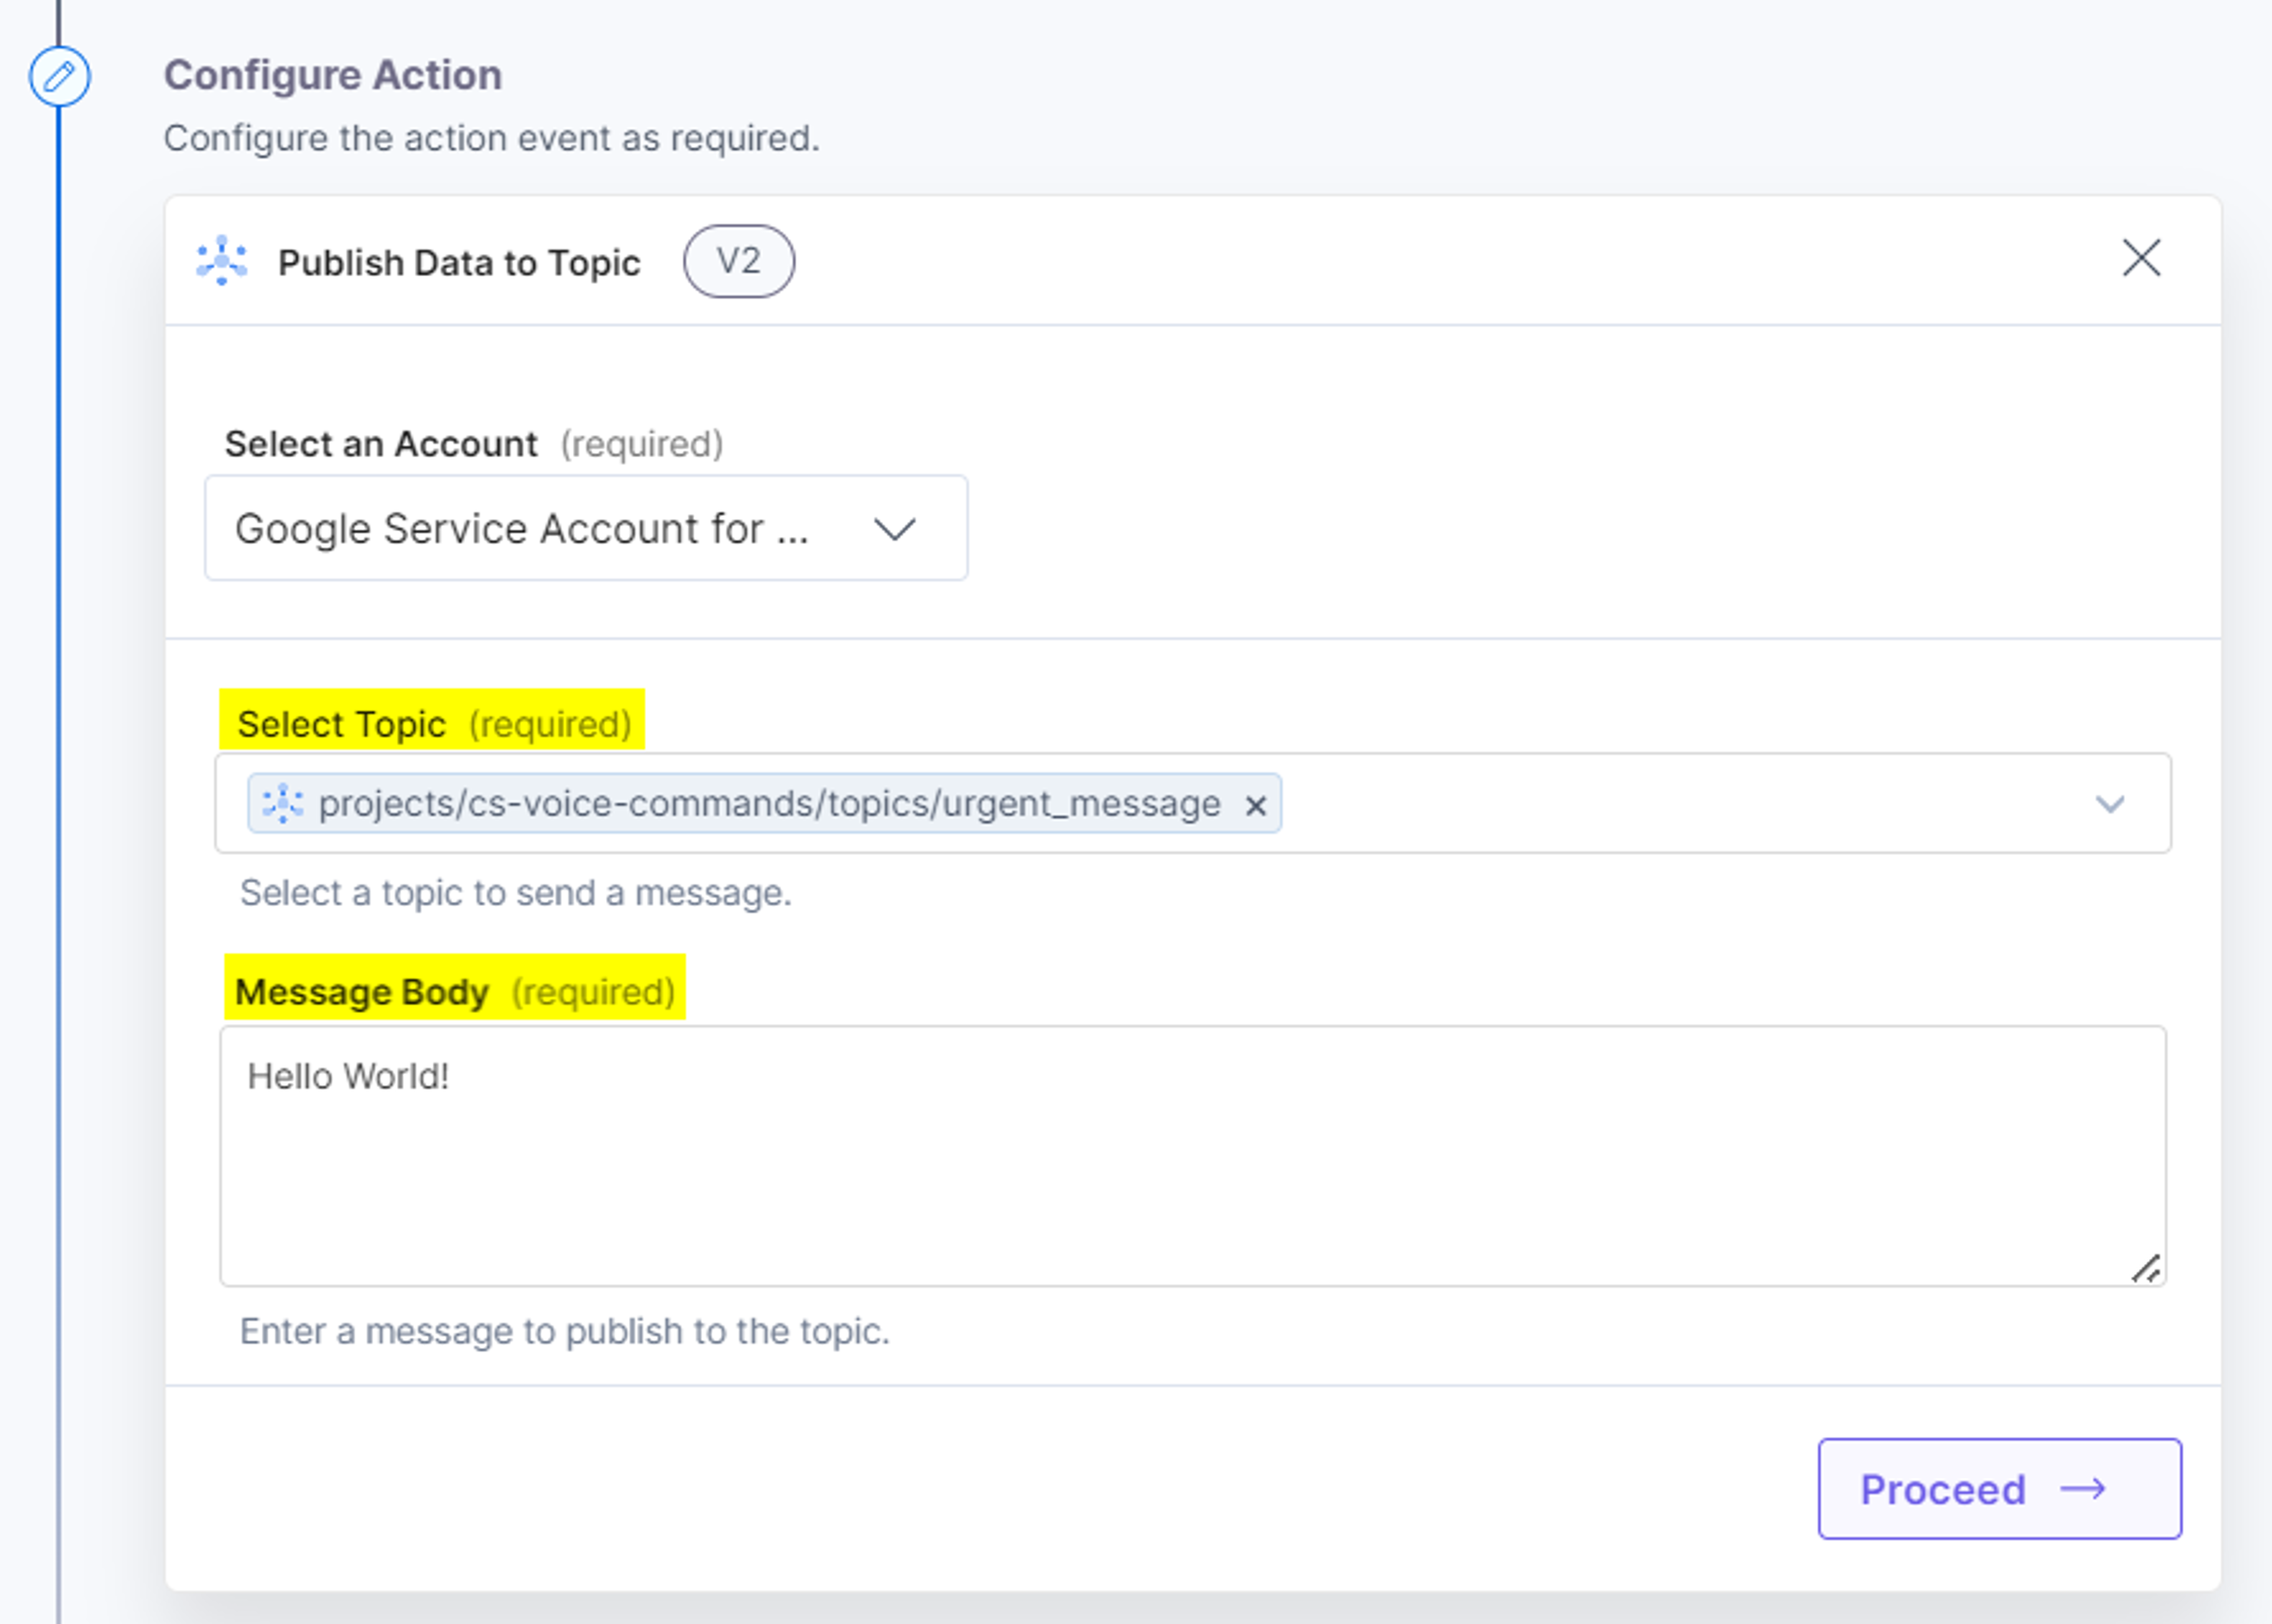
Task: Click the arrow icon on Proceed
Action: tap(2083, 1489)
